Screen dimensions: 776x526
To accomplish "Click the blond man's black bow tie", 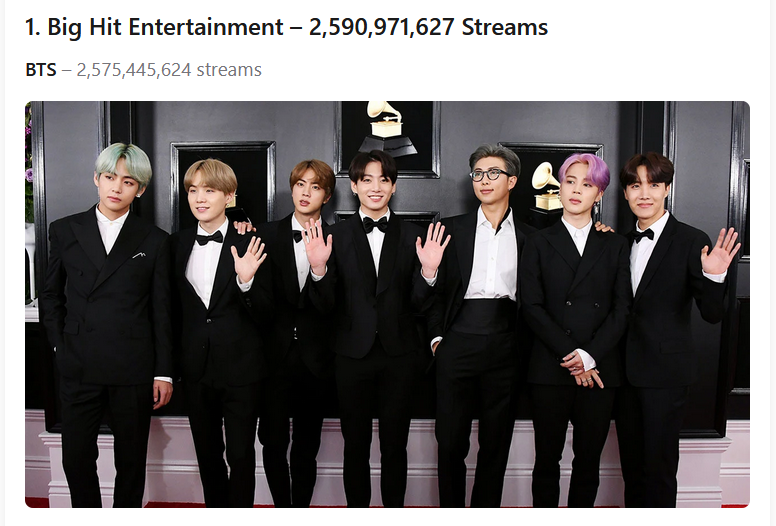I will point(209,239).
